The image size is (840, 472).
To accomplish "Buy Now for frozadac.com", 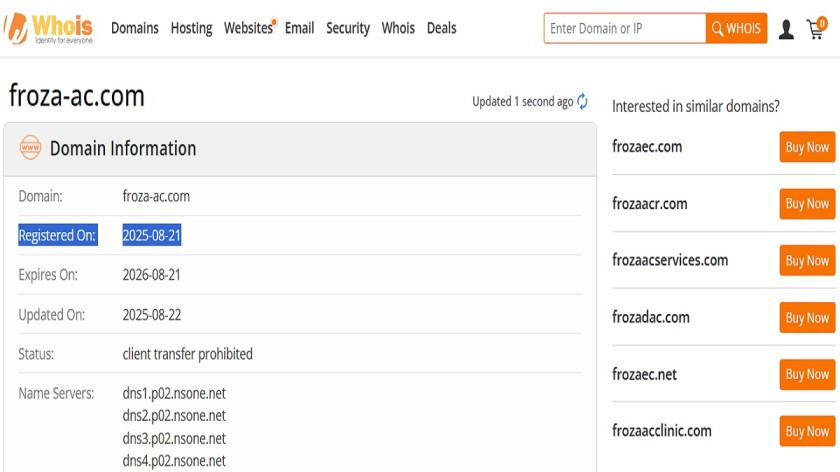I will click(807, 317).
